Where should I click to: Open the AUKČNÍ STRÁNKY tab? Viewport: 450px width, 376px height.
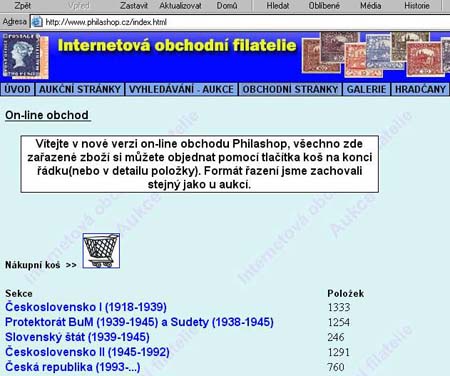coord(80,89)
